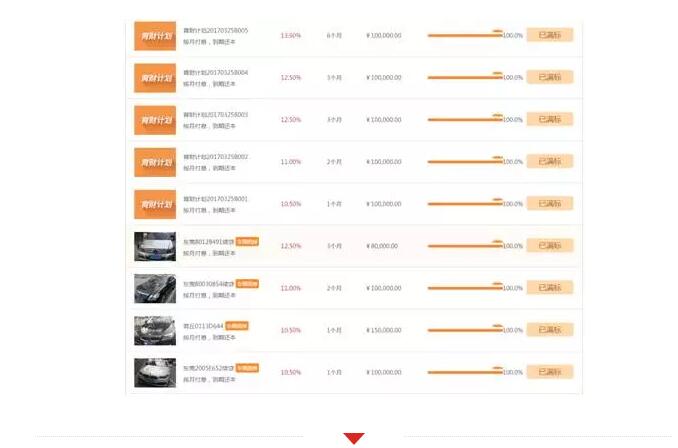Click the orange badge next to 东莞80128491续贷
The height and width of the screenshot is (448, 678).
247,241
